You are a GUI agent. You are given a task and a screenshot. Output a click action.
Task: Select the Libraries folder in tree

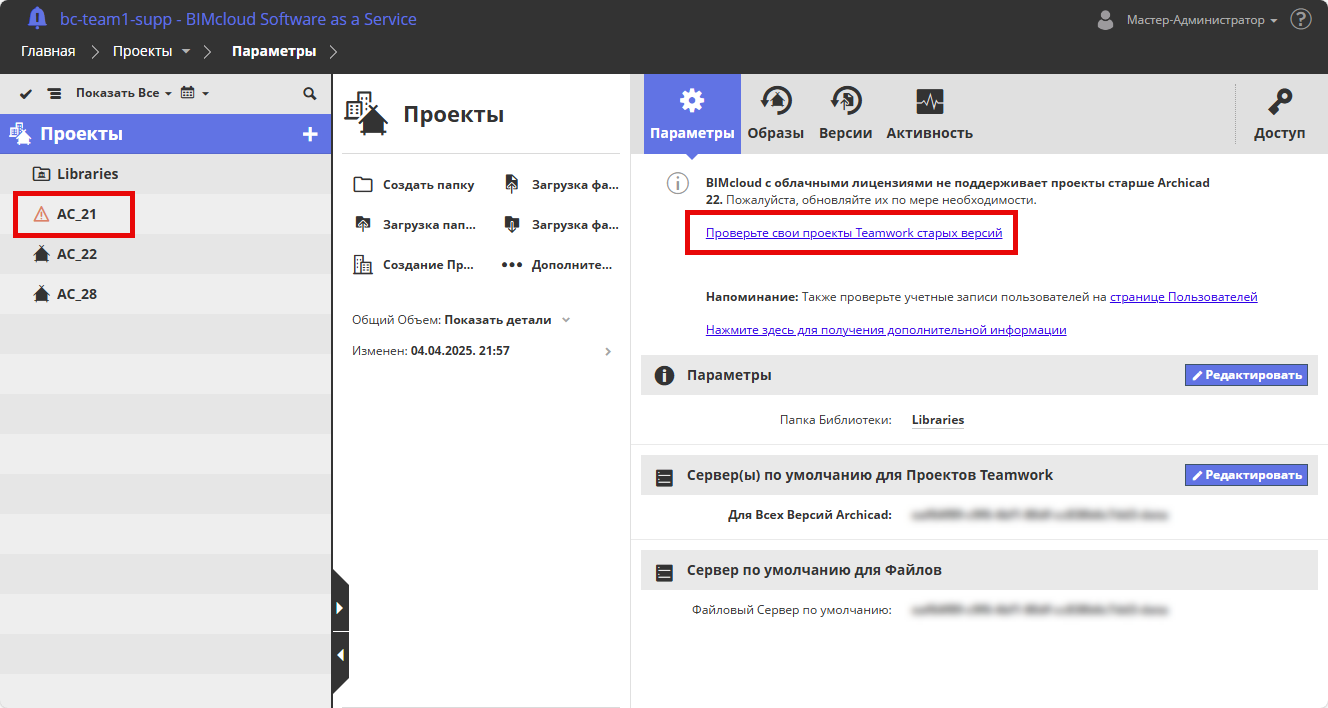[165, 174]
